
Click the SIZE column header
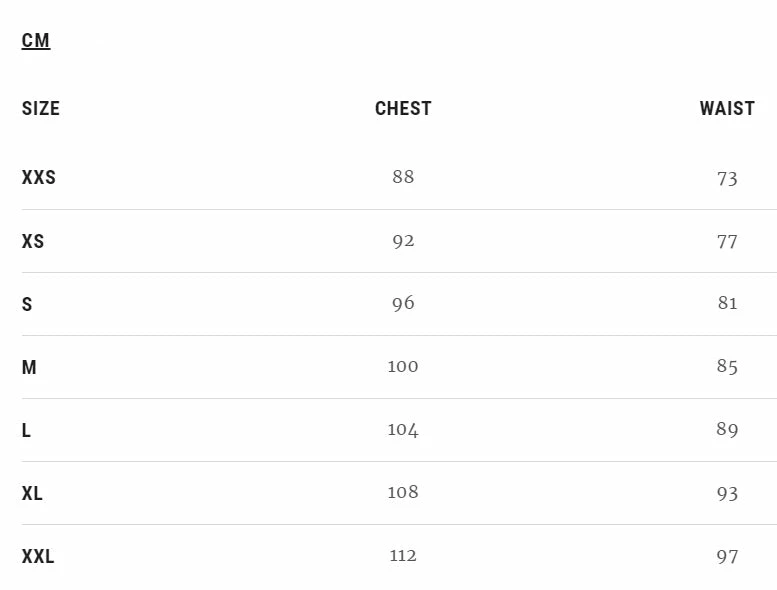point(41,109)
